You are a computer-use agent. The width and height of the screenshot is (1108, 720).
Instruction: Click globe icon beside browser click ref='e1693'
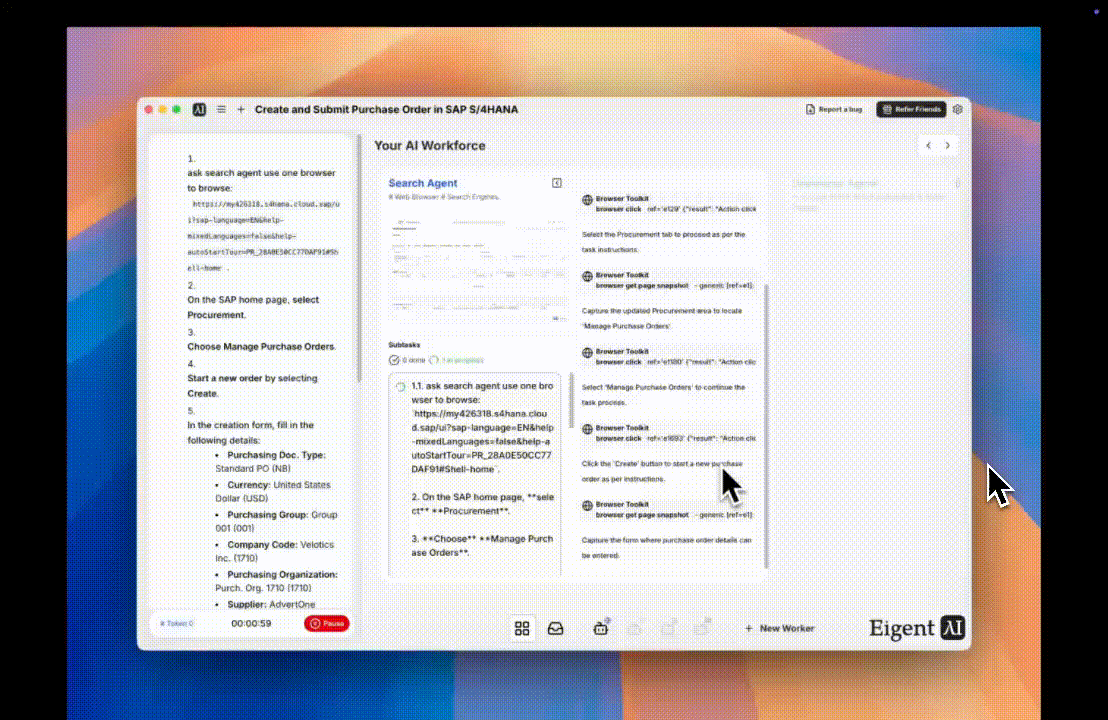(x=587, y=429)
